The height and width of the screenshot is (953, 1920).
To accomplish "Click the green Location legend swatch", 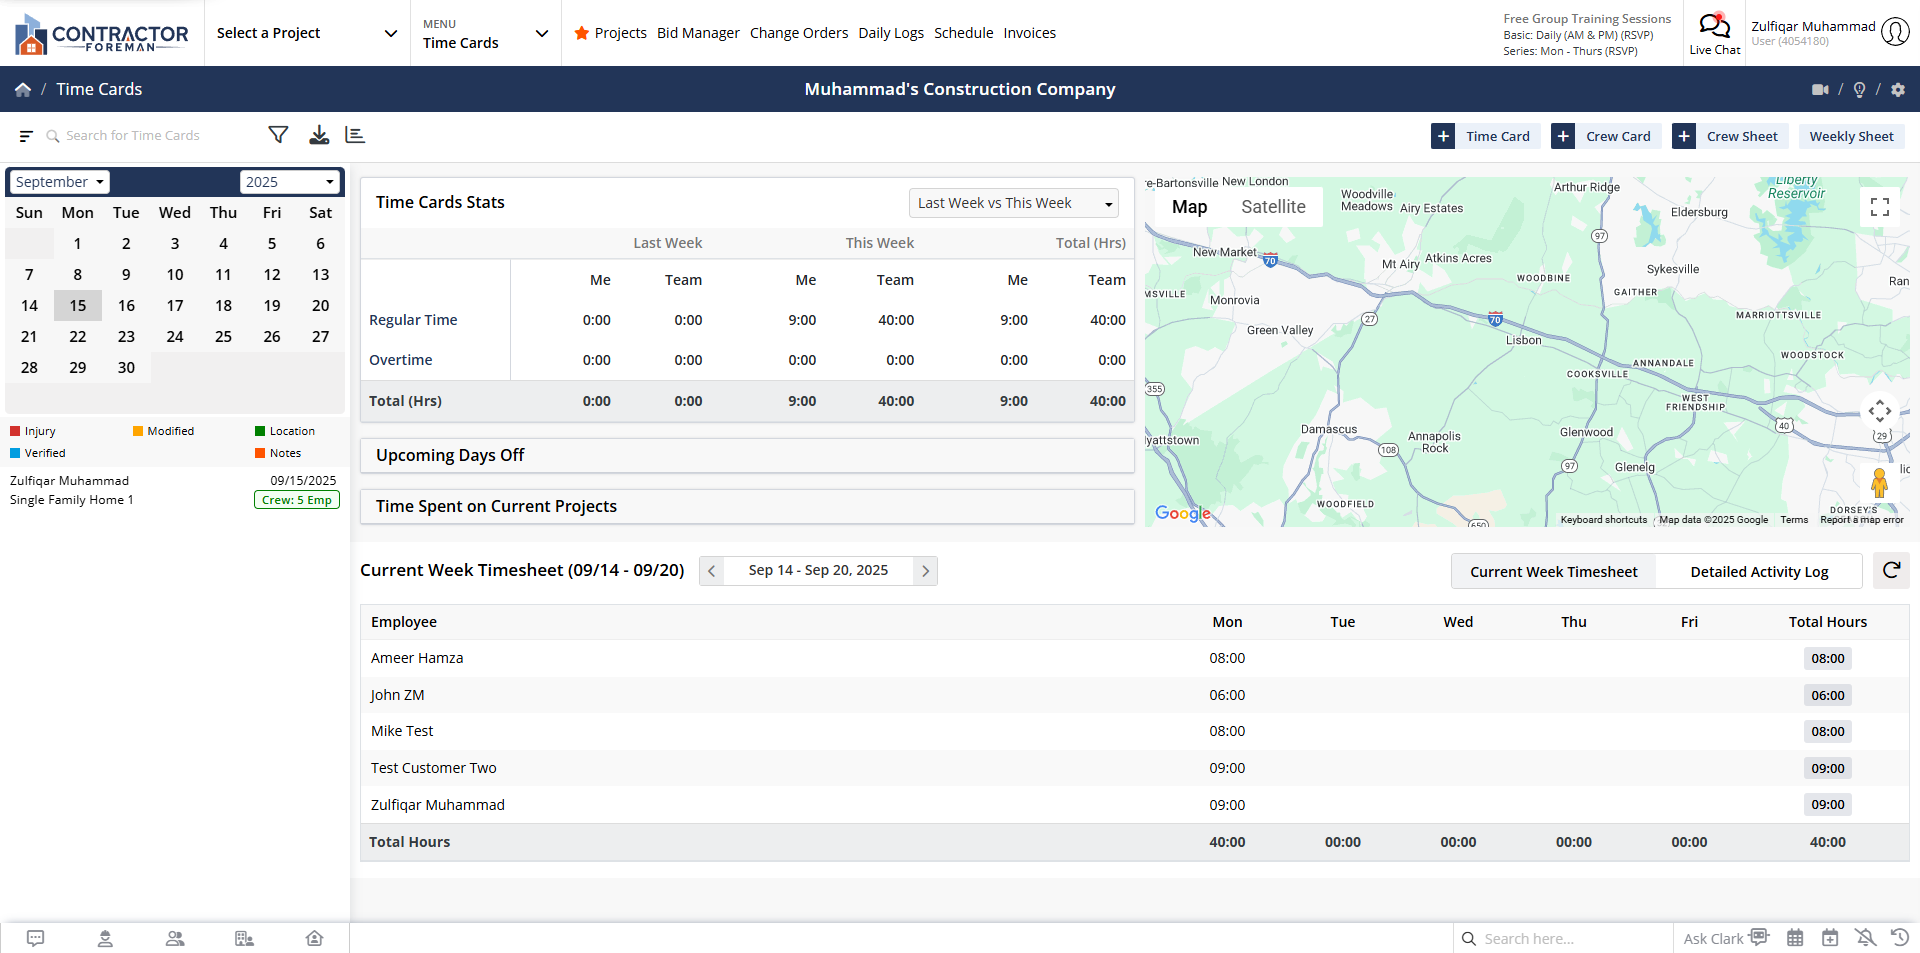I will (260, 431).
